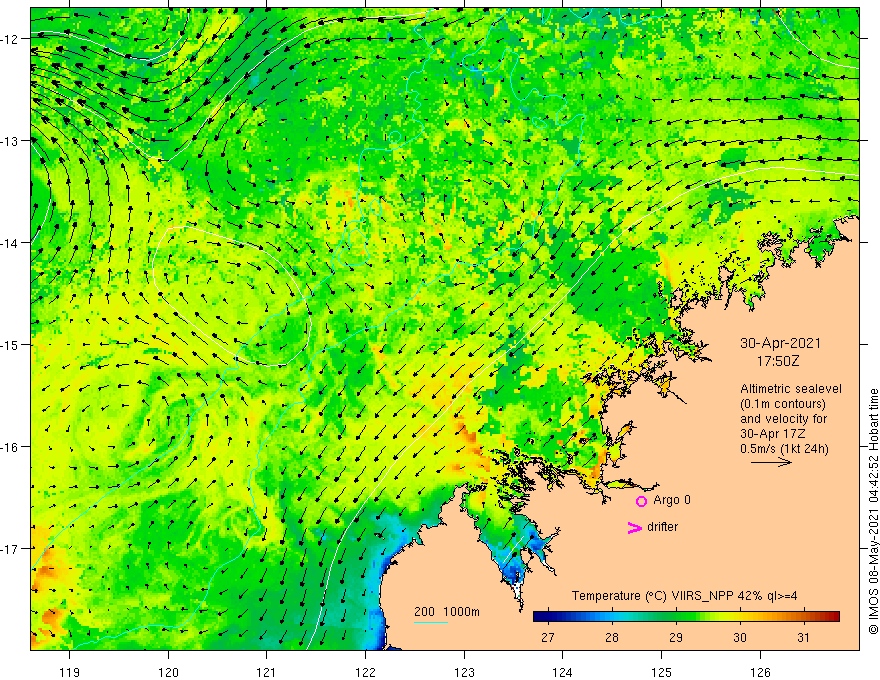The width and height of the screenshot is (880, 680).
Task: Click the '0.5m/s (1kt 24h)' scale text
Action: (784, 449)
